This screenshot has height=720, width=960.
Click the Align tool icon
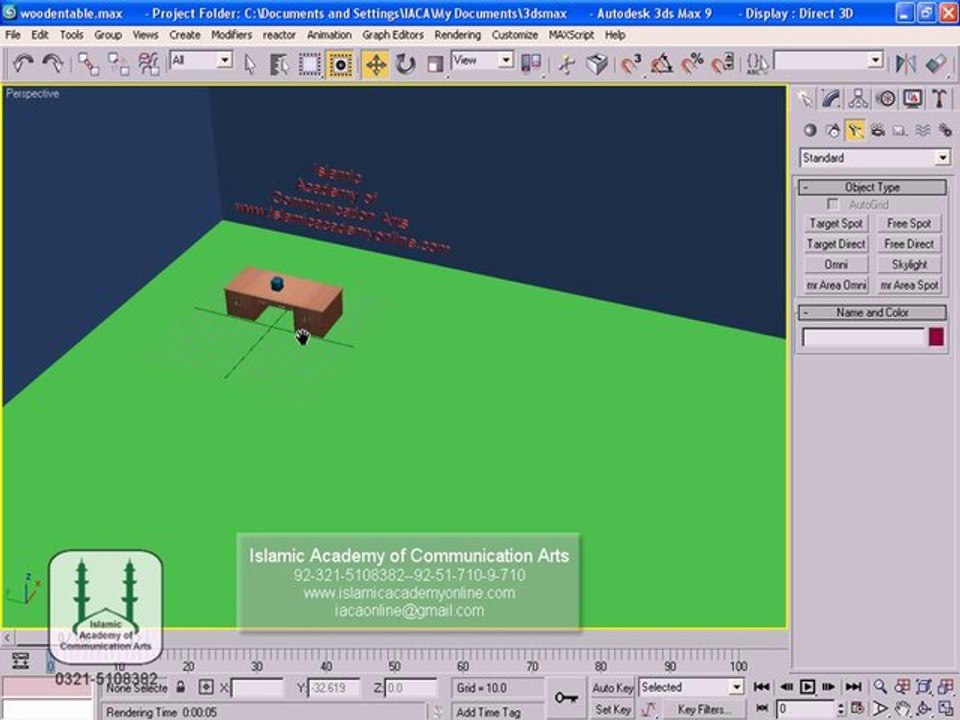[936, 64]
